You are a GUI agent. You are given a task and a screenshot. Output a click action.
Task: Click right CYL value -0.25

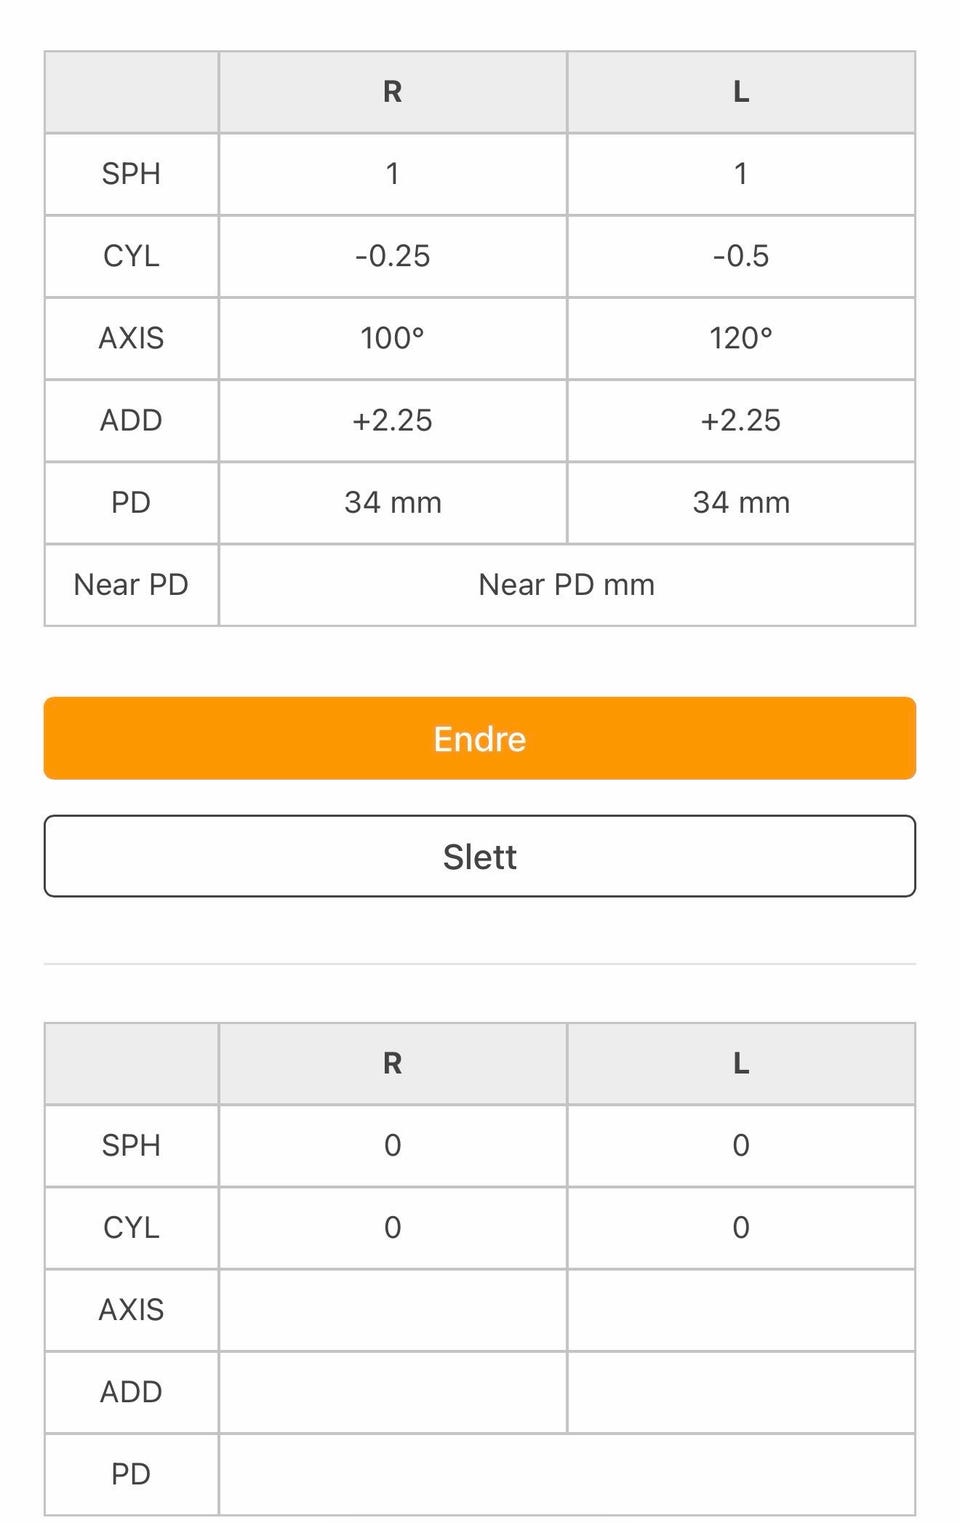coord(392,256)
